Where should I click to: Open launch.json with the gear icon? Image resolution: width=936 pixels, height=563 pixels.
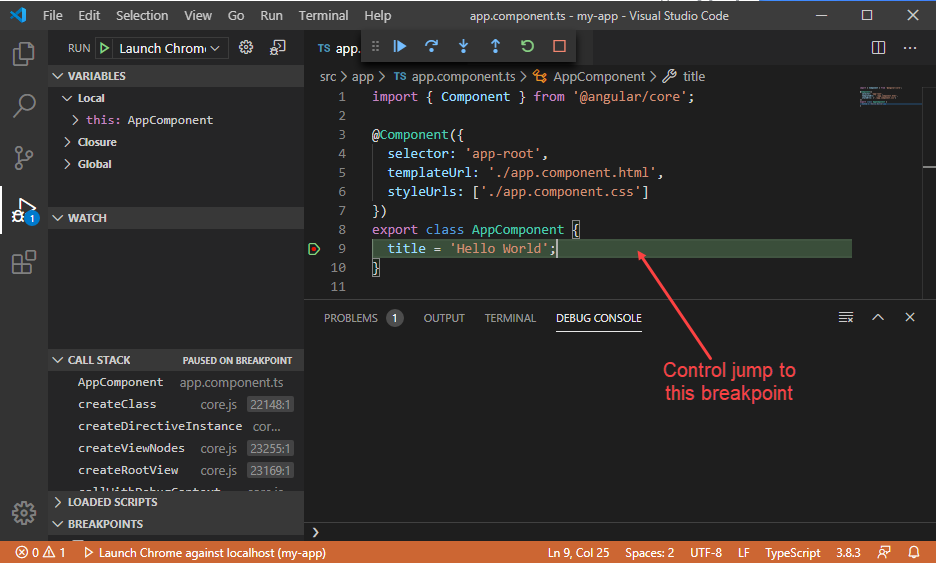pyautogui.click(x=246, y=48)
